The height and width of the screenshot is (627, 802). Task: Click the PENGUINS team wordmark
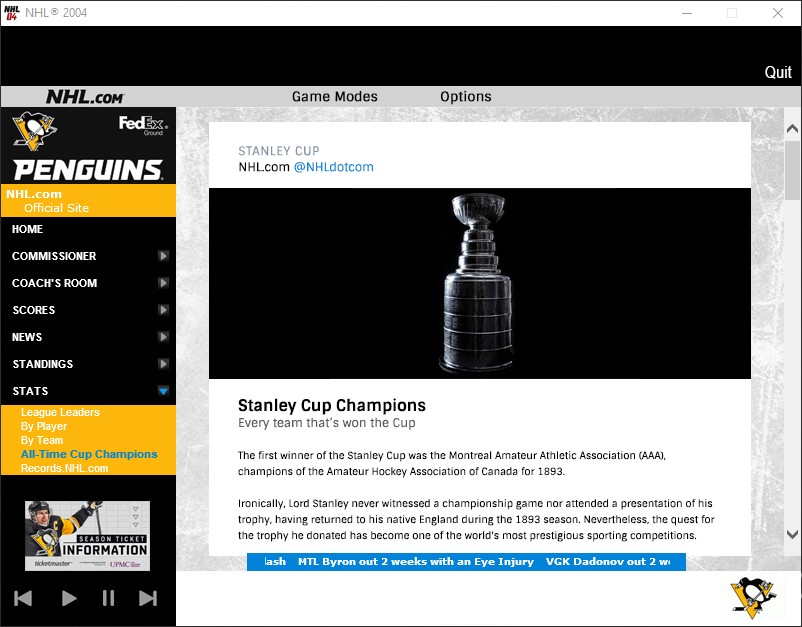(x=88, y=170)
